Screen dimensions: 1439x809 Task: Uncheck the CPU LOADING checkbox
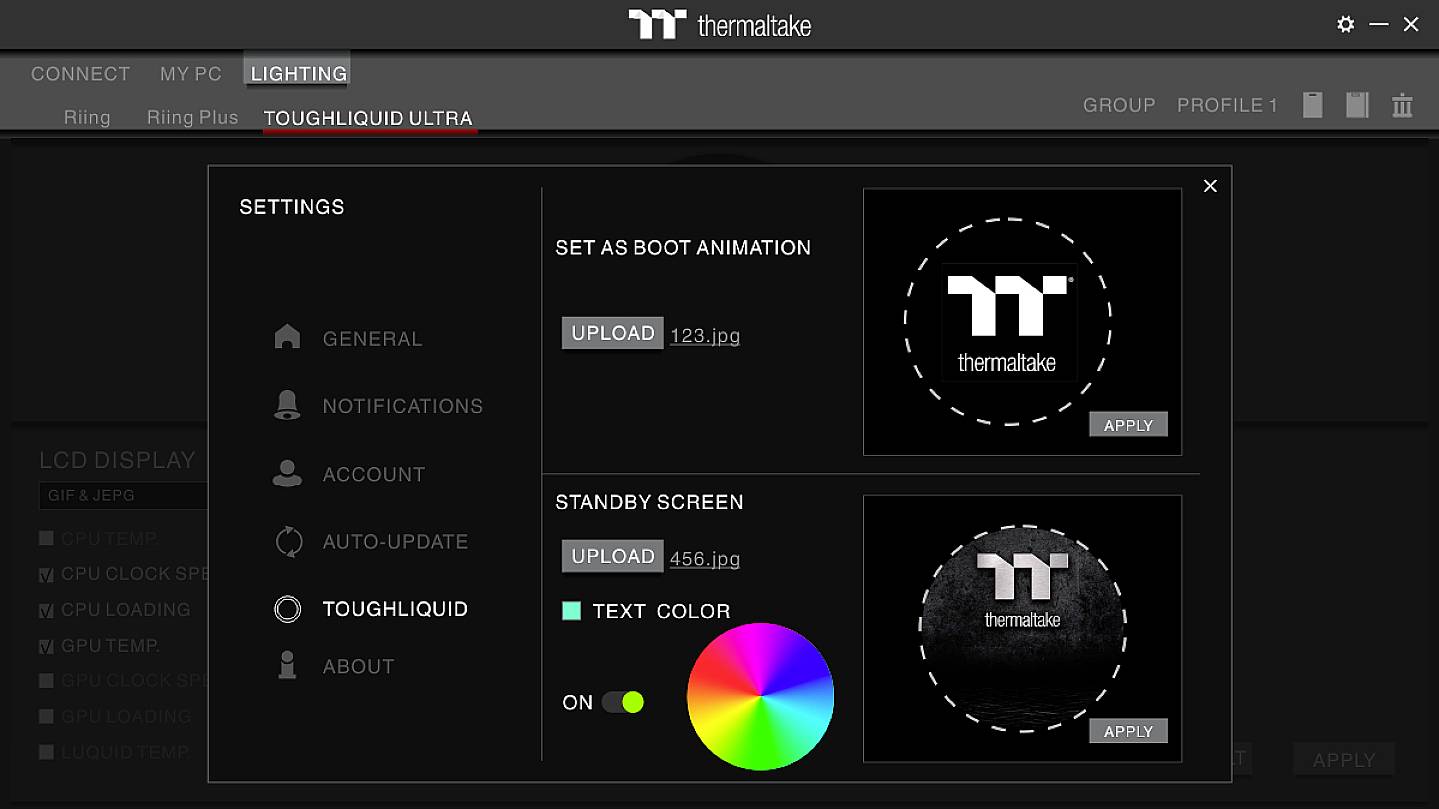(46, 609)
